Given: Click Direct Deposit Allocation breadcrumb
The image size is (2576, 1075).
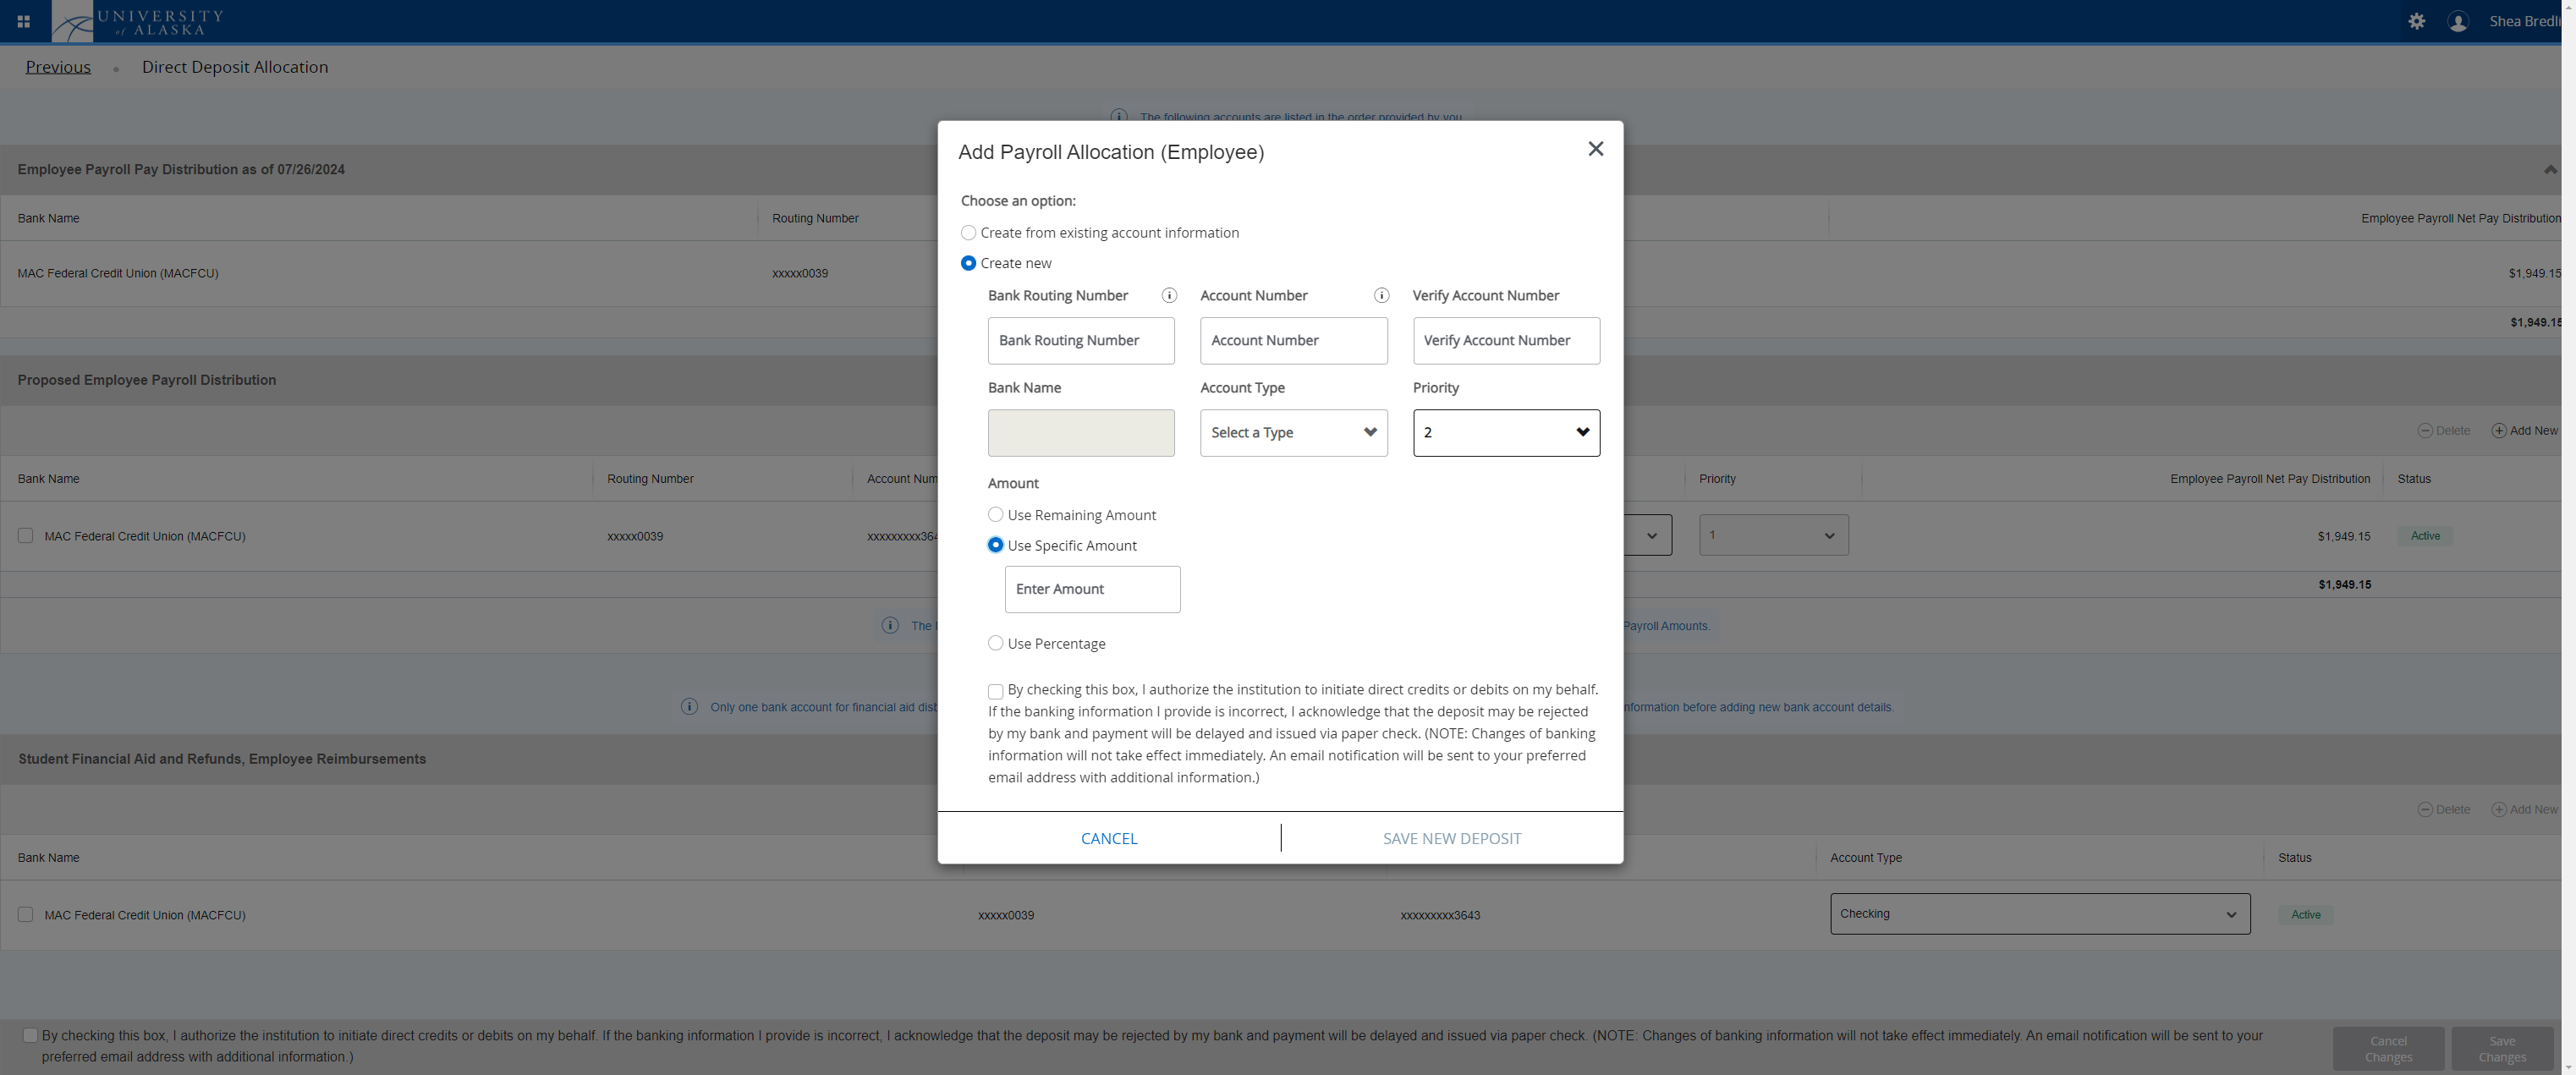Looking at the screenshot, I should (235, 67).
